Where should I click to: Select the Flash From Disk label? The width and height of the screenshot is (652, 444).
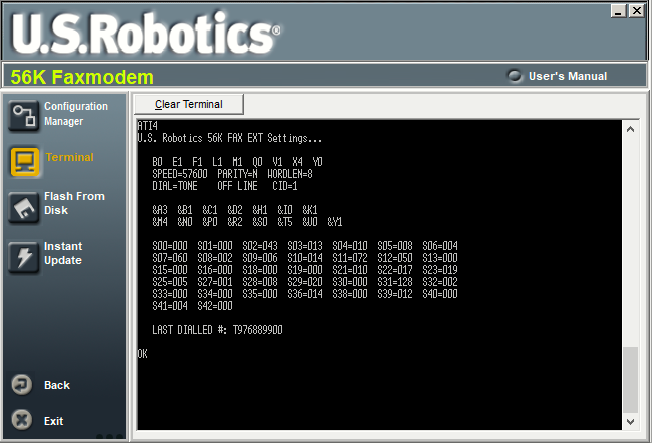click(74, 203)
